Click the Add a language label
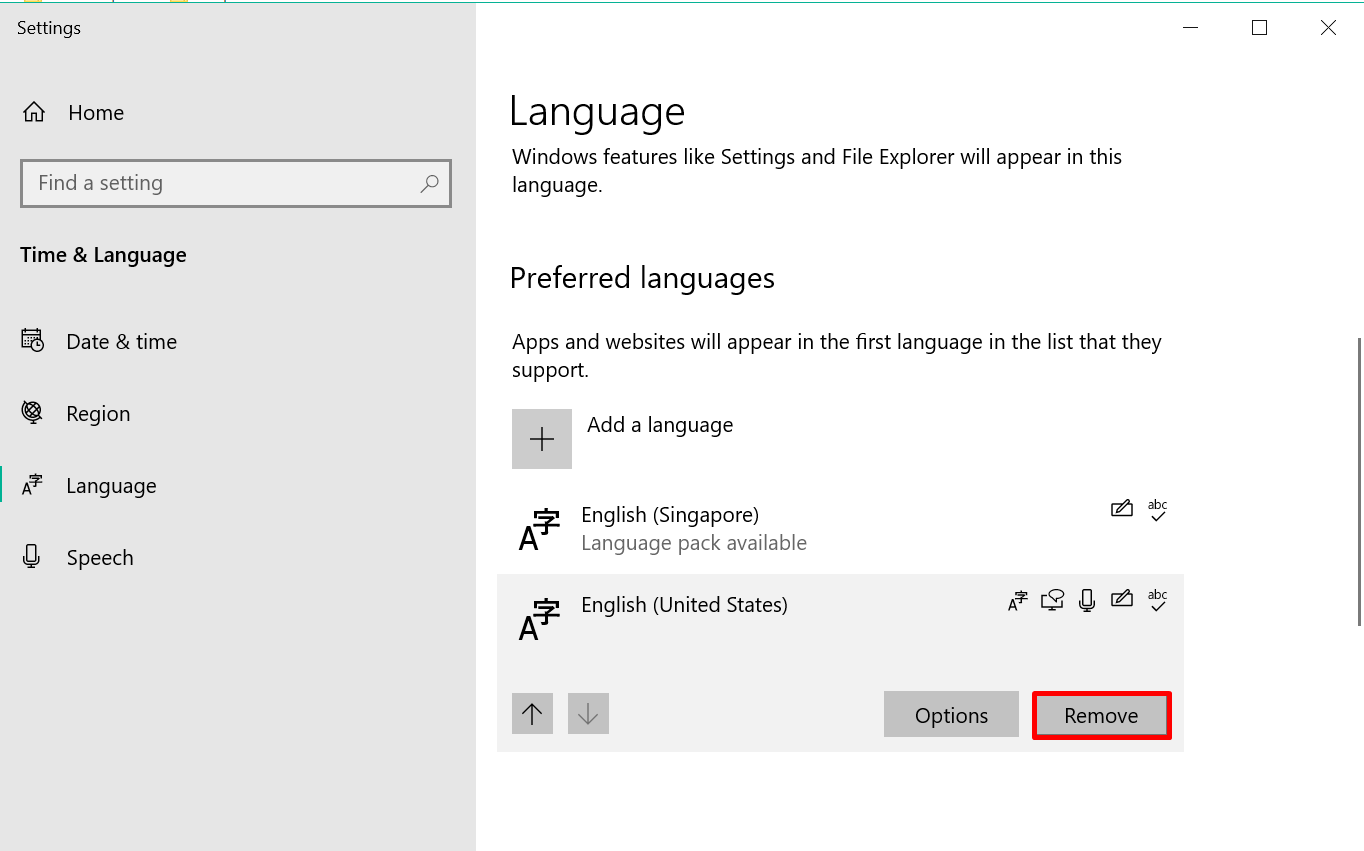 (660, 425)
